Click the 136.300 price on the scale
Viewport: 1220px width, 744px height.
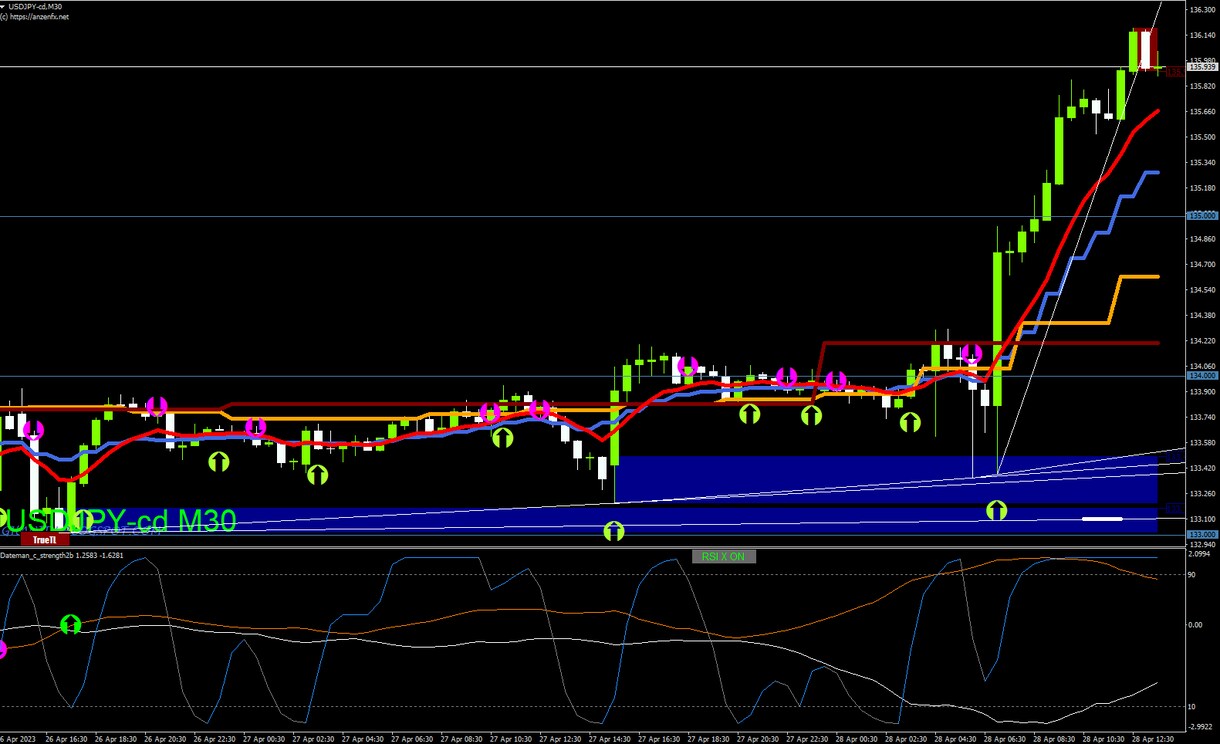[x=1201, y=10]
